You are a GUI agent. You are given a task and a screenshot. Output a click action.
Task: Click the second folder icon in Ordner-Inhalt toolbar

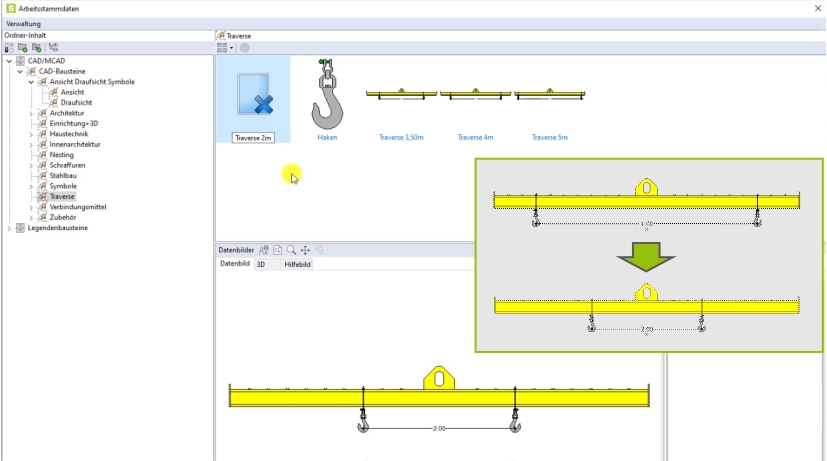click(x=22, y=47)
